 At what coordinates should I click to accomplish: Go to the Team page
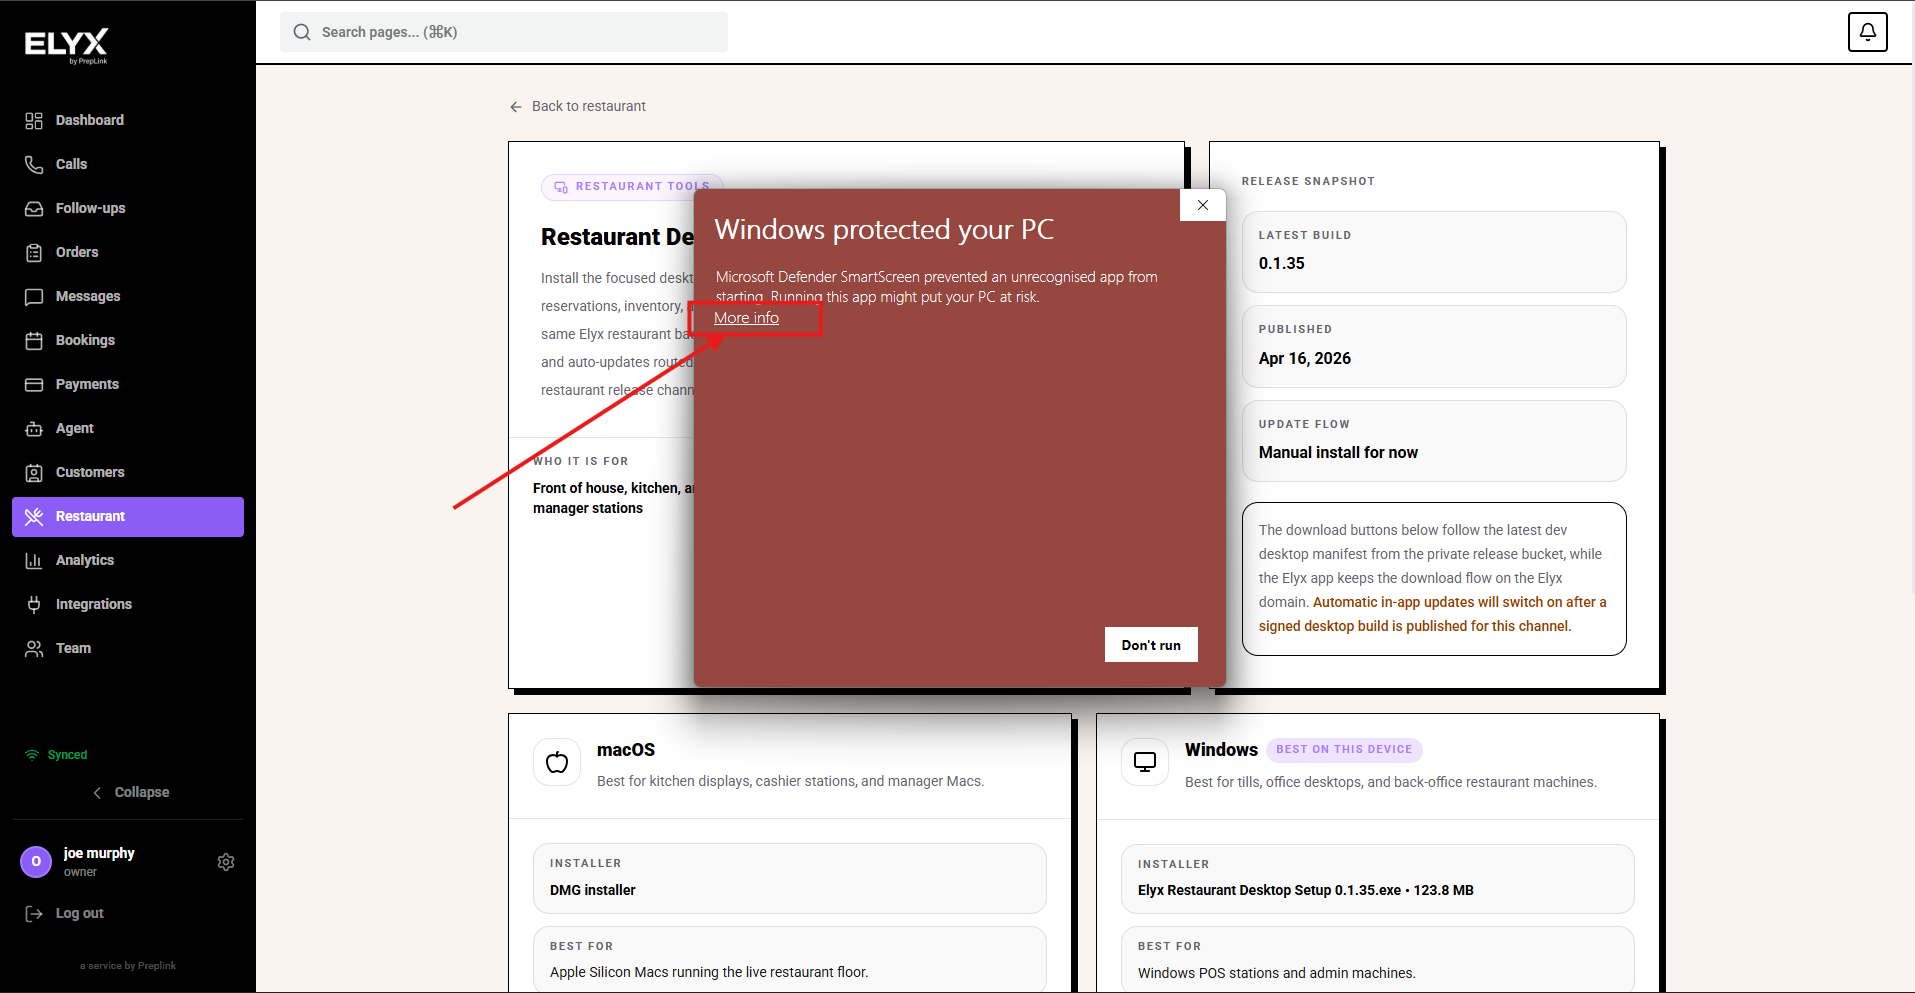tap(128, 648)
